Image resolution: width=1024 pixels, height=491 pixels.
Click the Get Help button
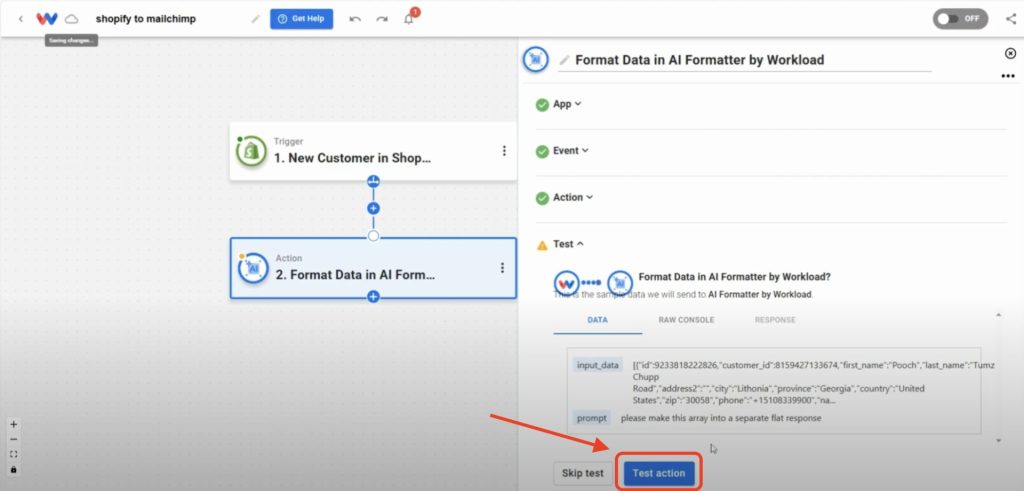(302, 19)
